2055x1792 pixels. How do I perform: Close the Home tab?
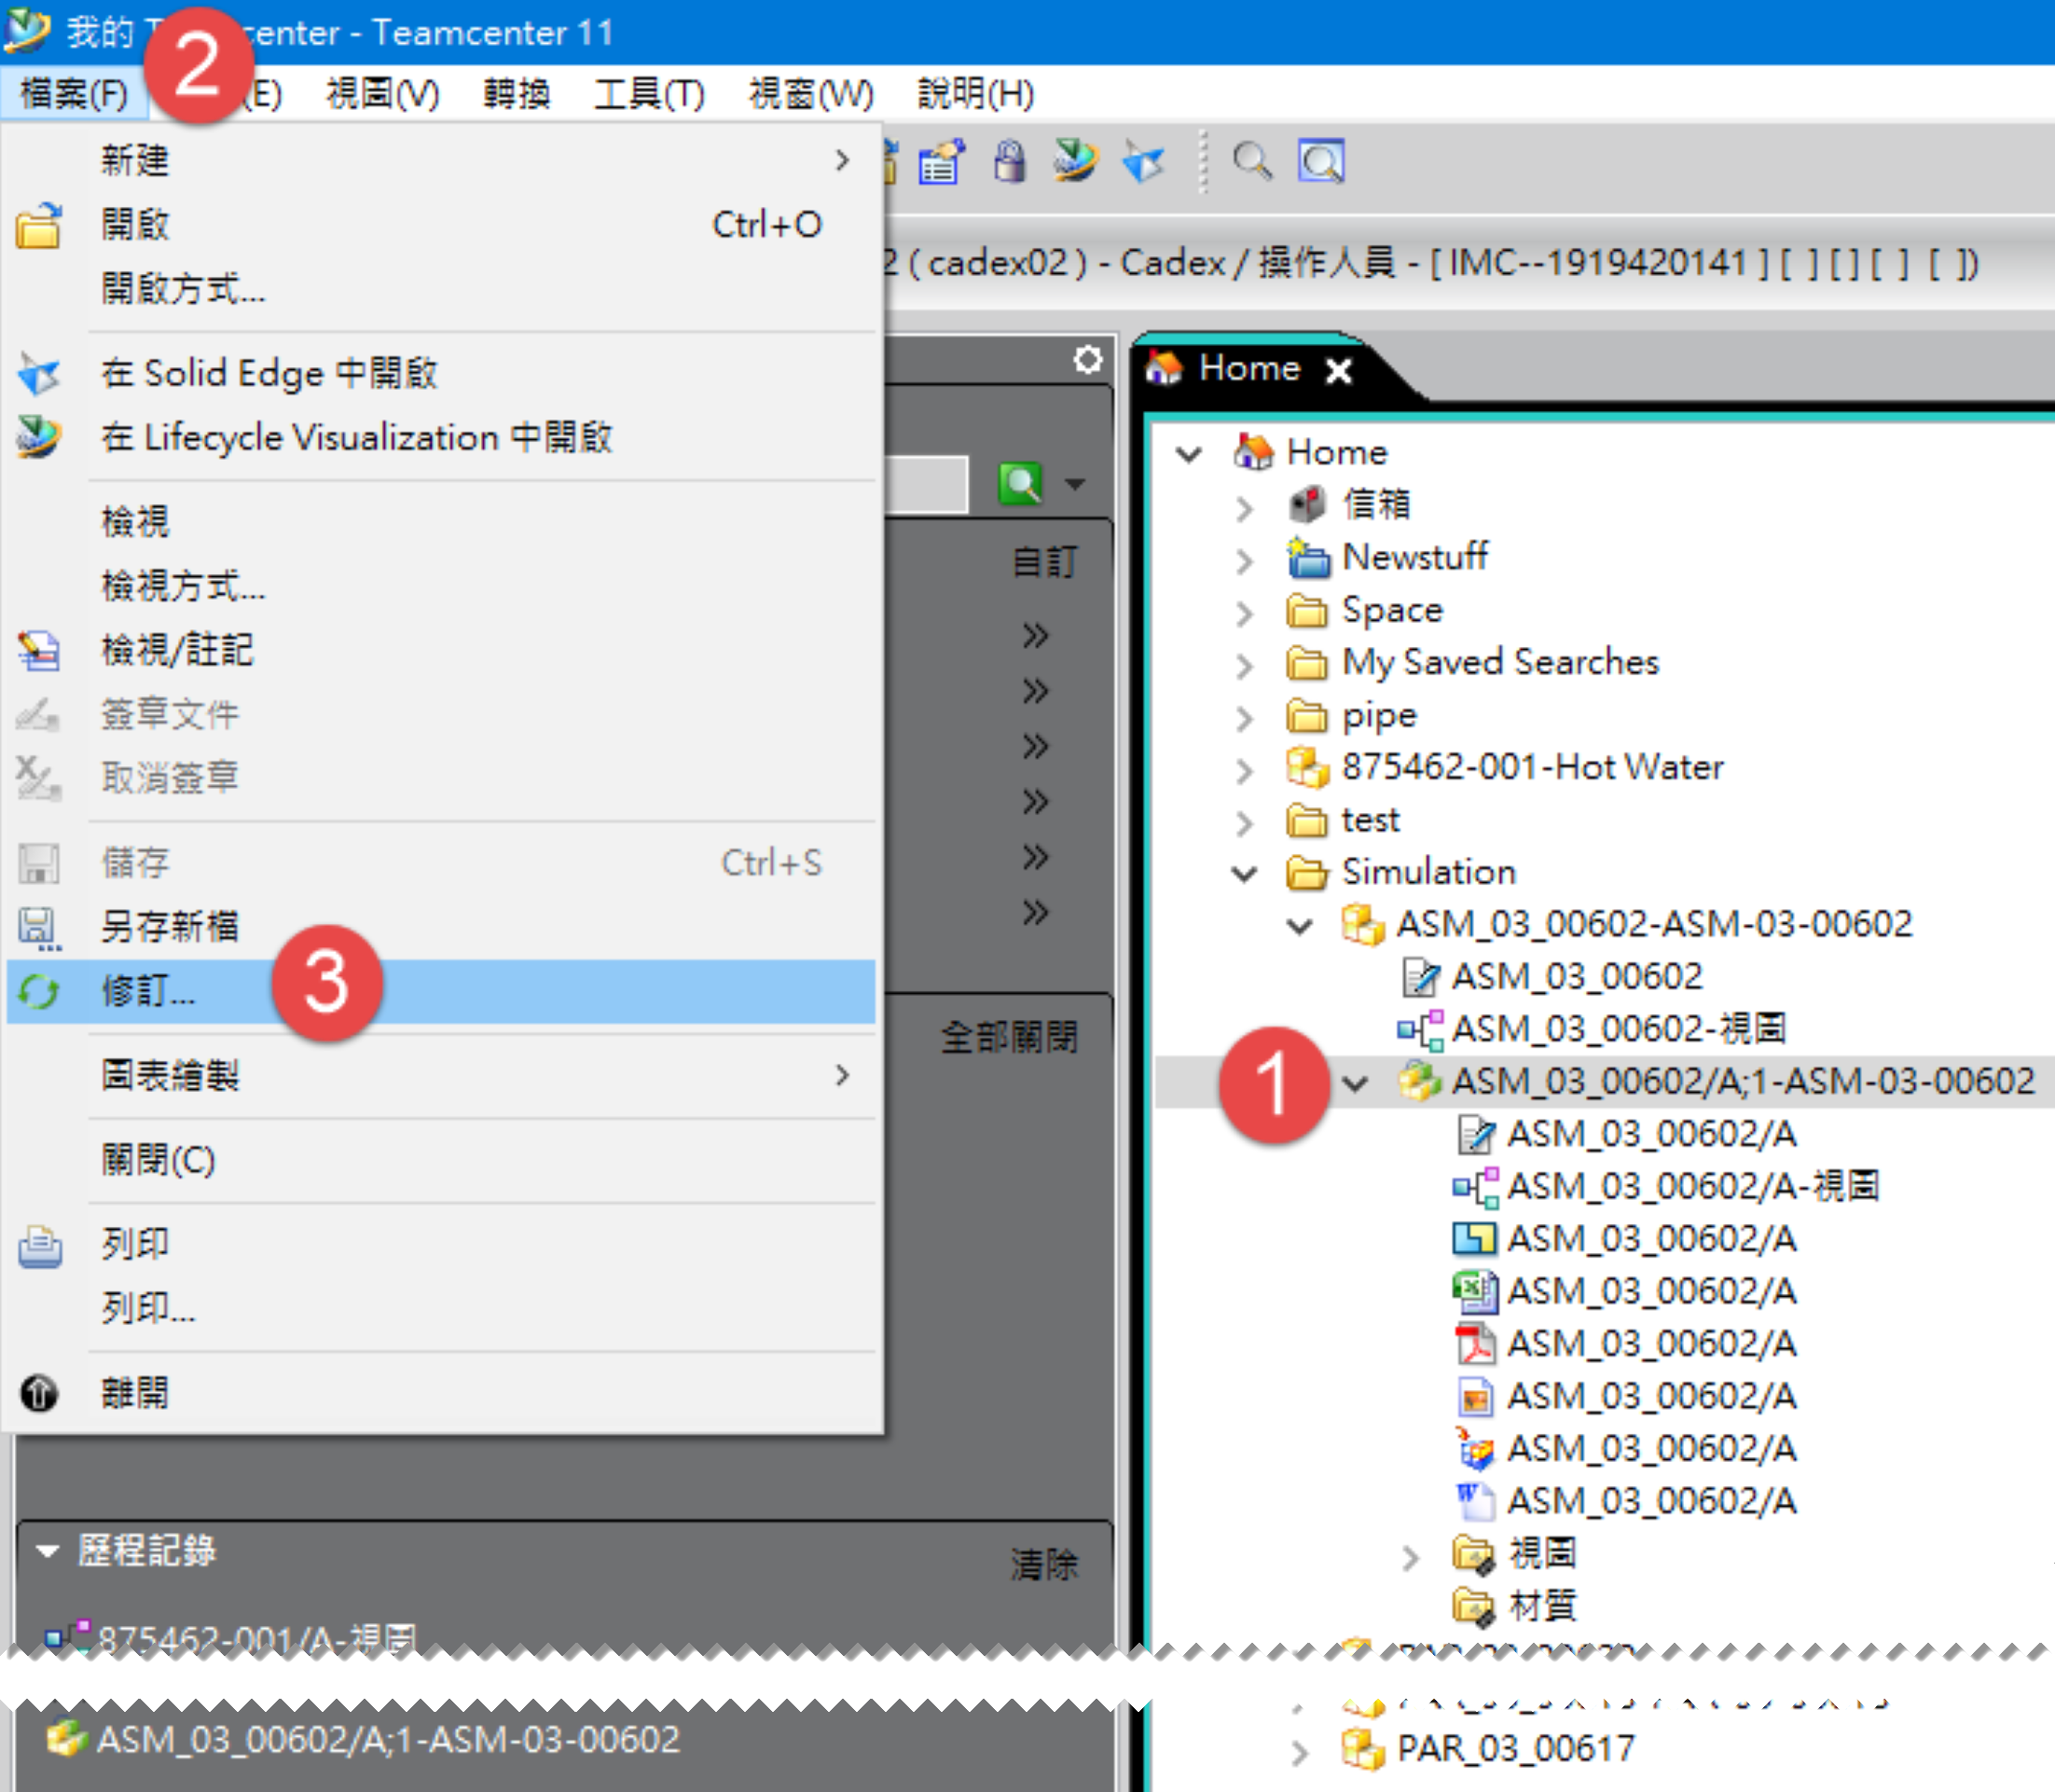coord(1339,372)
